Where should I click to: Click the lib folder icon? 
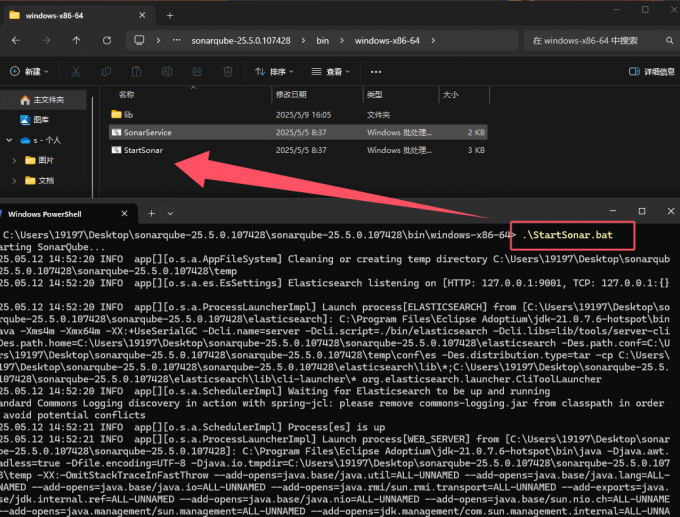point(116,115)
